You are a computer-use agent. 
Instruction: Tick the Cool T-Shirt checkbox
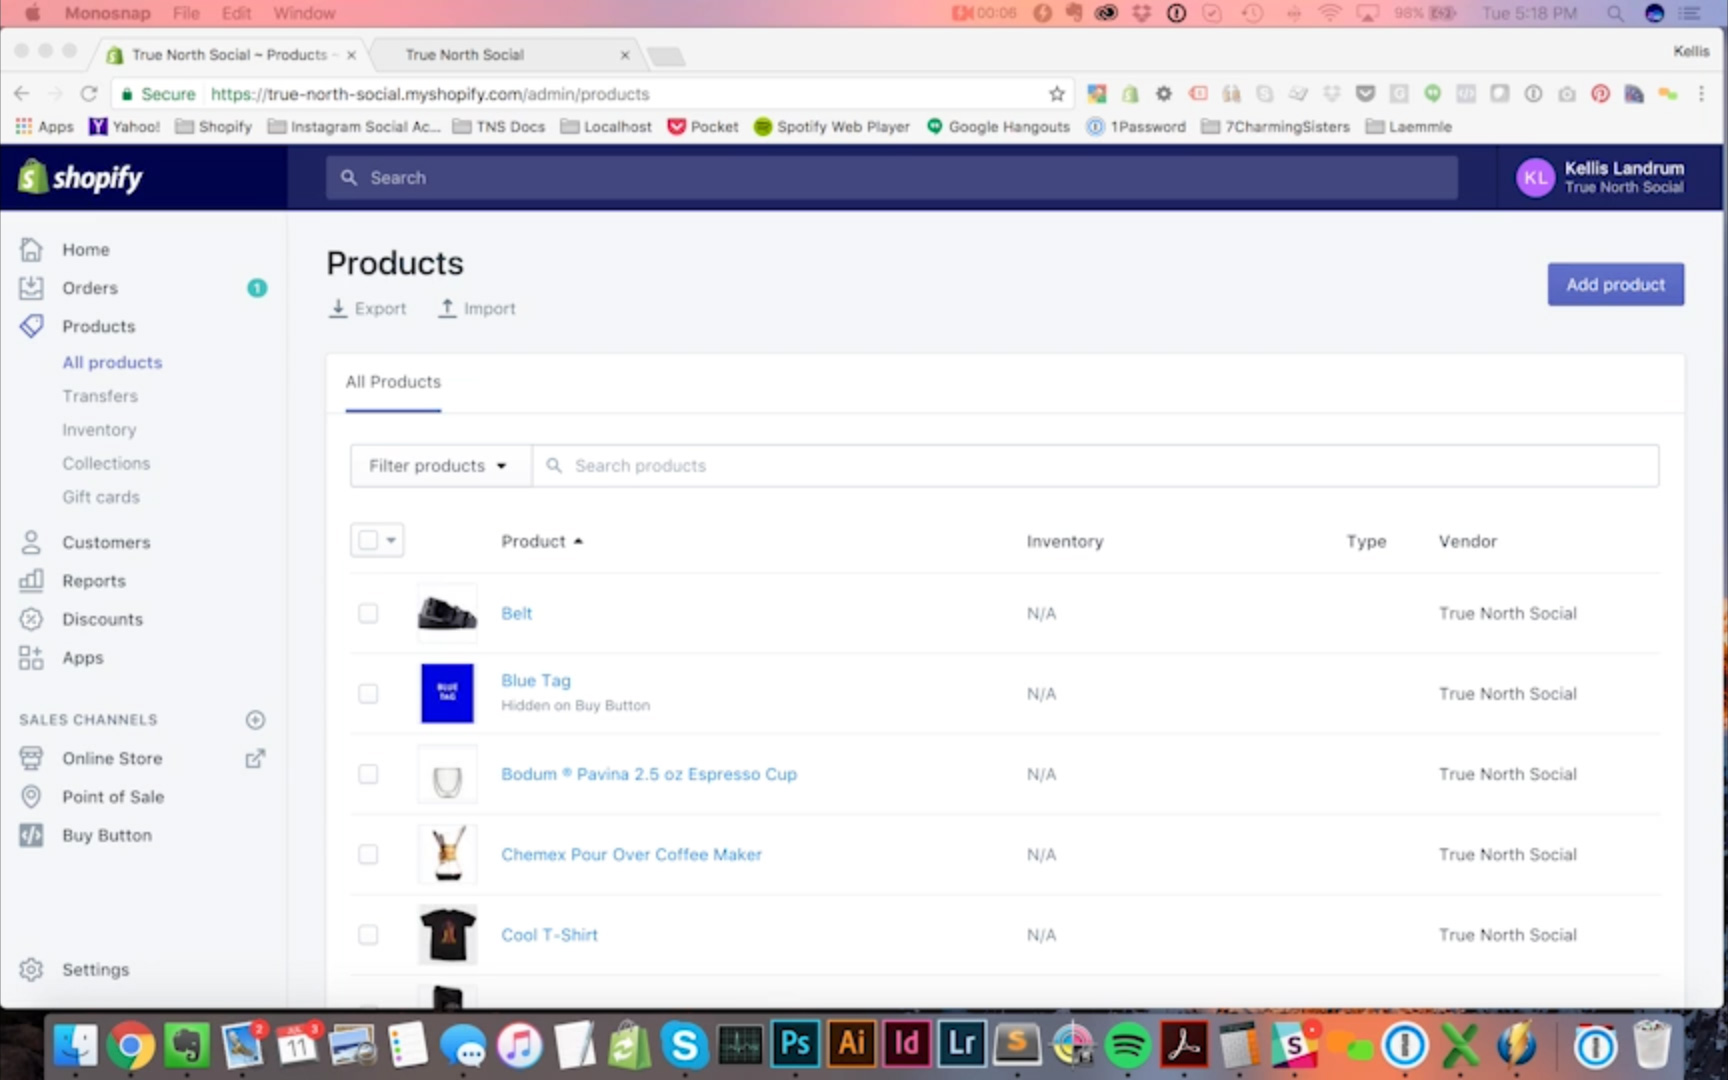pos(368,935)
